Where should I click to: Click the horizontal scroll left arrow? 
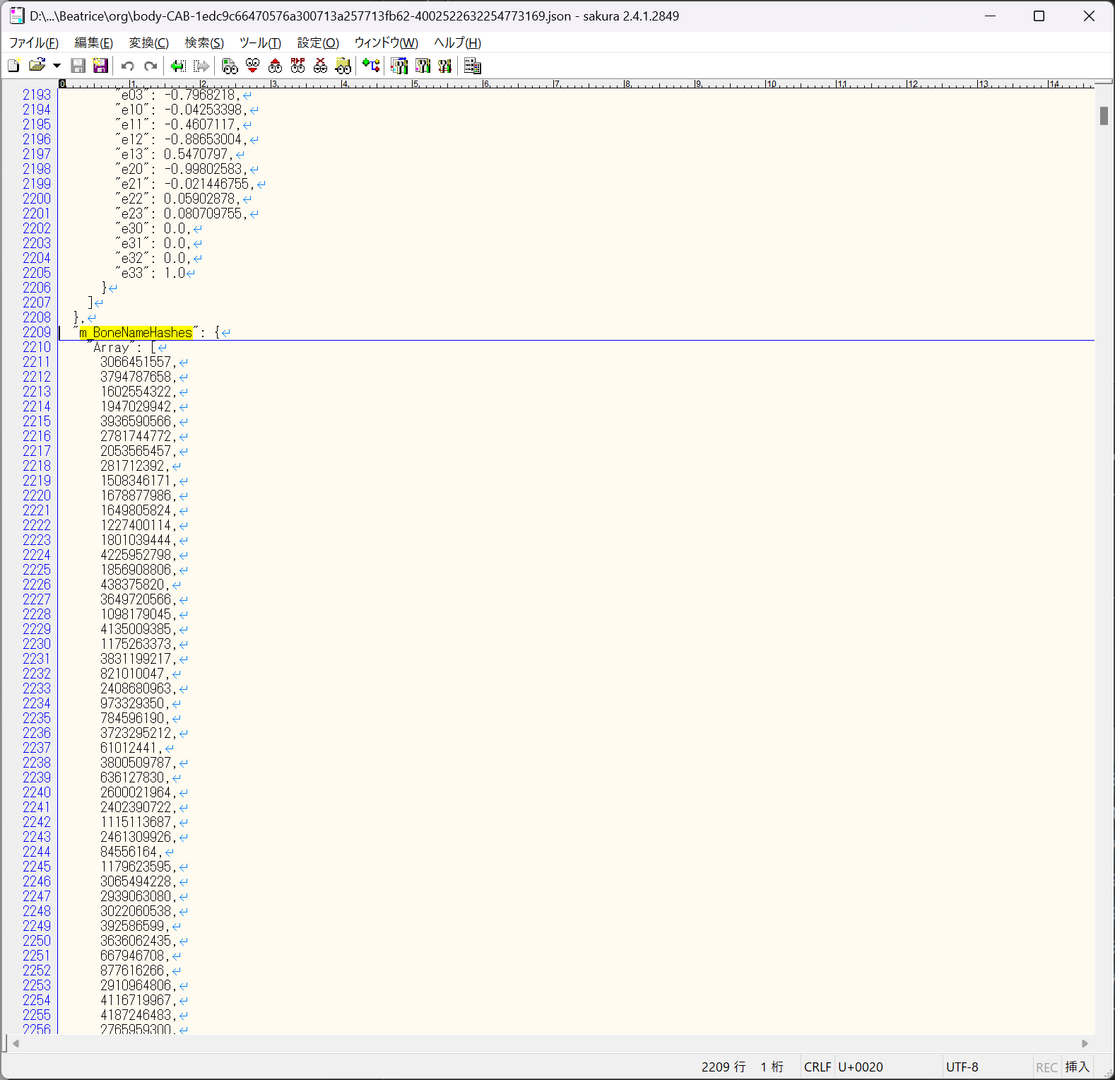[16, 1044]
